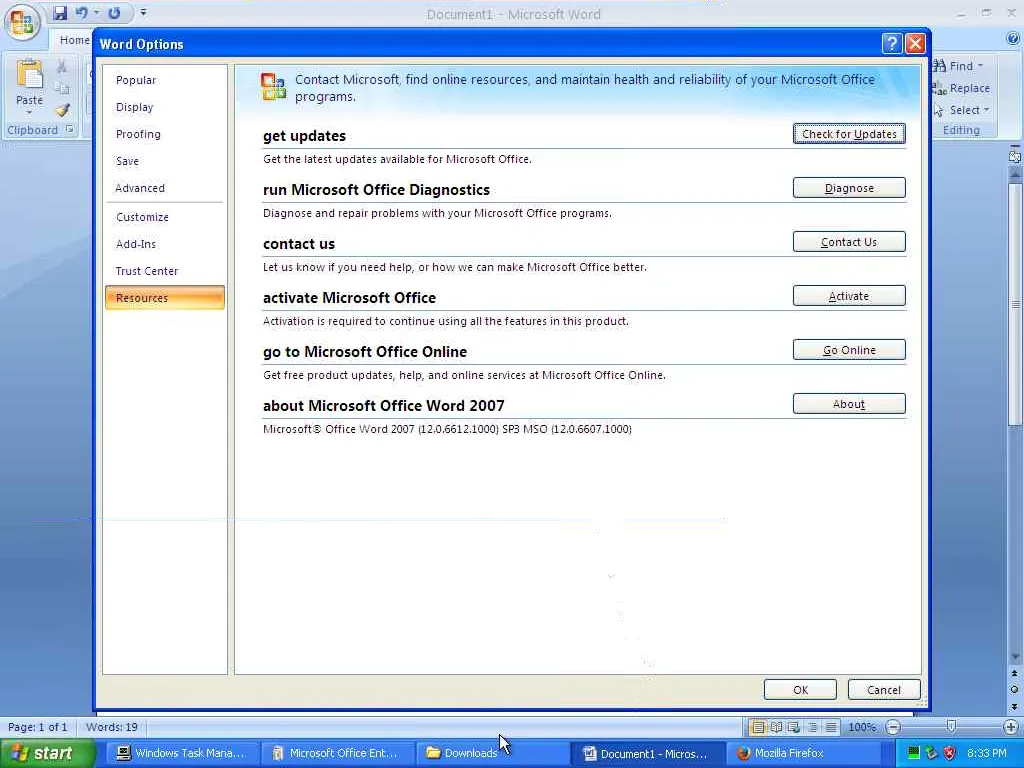Screen dimensions: 1024x768
Task: Click the 100% zoom level
Action: click(x=861, y=727)
